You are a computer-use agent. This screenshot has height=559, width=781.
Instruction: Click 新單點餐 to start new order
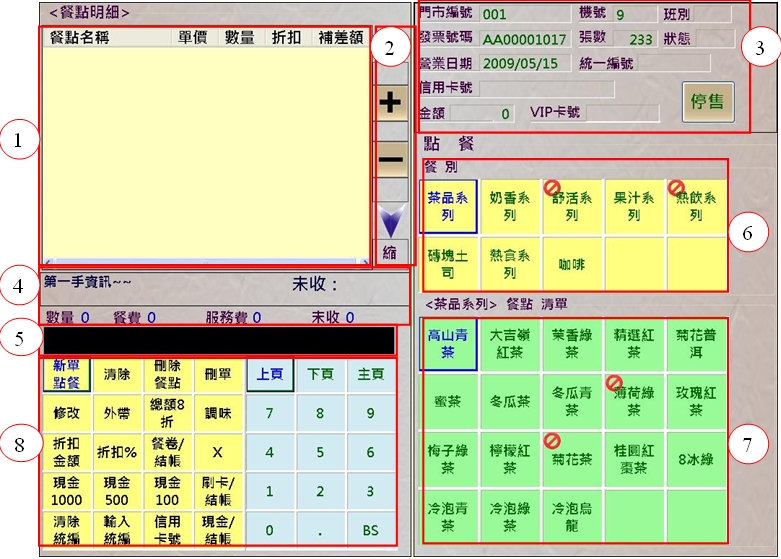pos(65,375)
